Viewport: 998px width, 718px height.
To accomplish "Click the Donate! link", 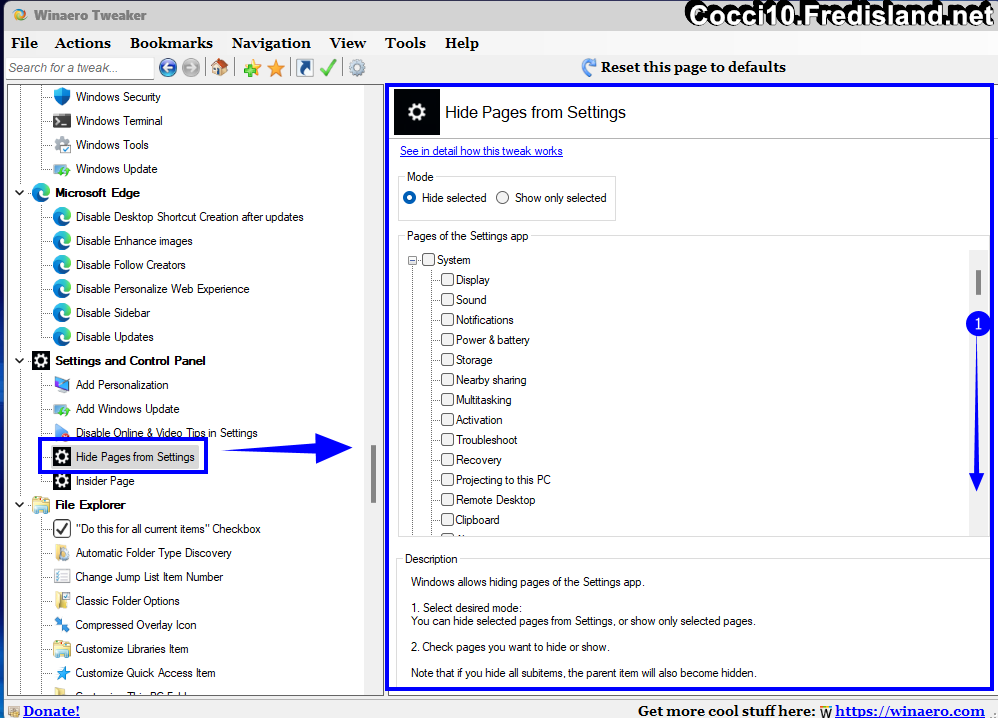I will click(x=52, y=710).
